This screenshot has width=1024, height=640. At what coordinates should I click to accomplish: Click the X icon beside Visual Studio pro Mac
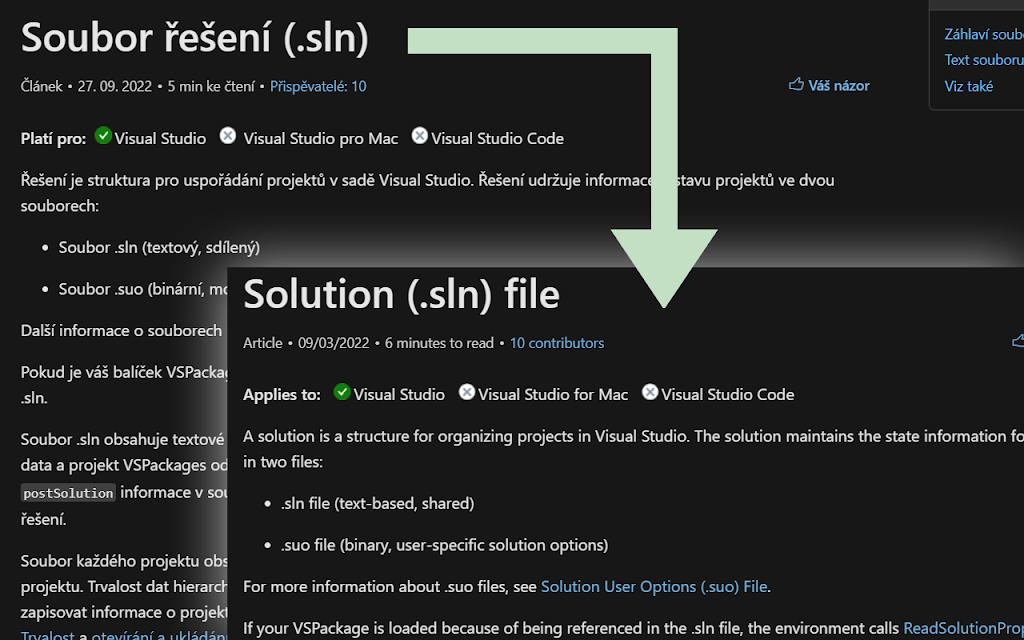228,136
